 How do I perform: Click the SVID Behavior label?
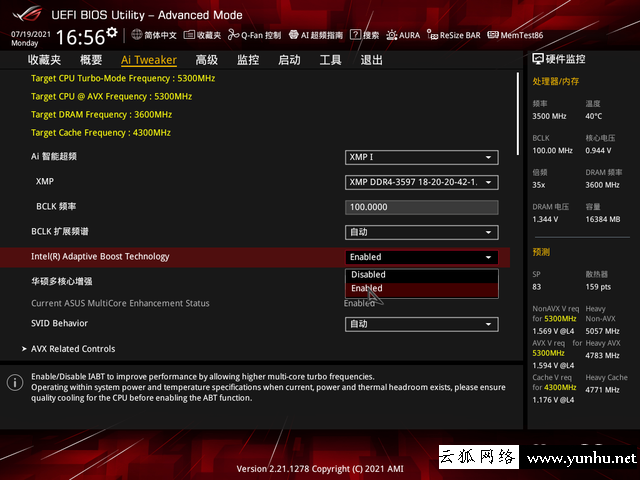click(x=59, y=323)
